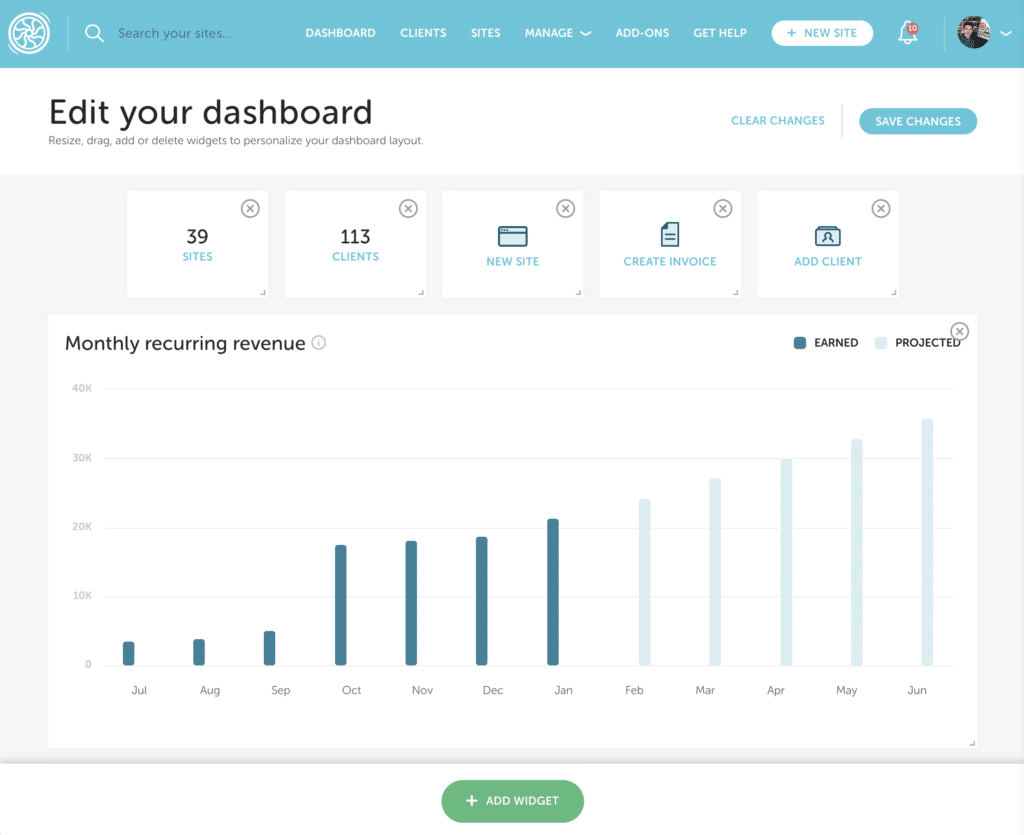
Task: Remove the 39 Sites widget
Action: 250,208
